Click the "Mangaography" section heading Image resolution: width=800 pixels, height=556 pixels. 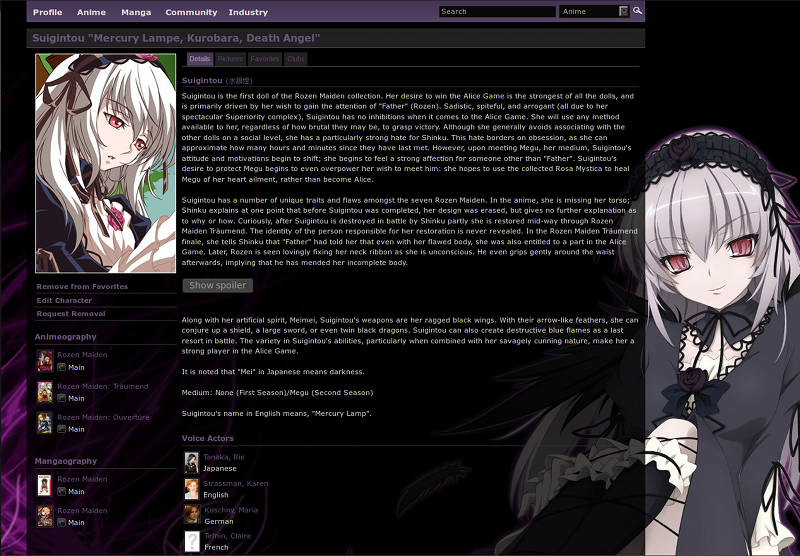[x=66, y=461]
